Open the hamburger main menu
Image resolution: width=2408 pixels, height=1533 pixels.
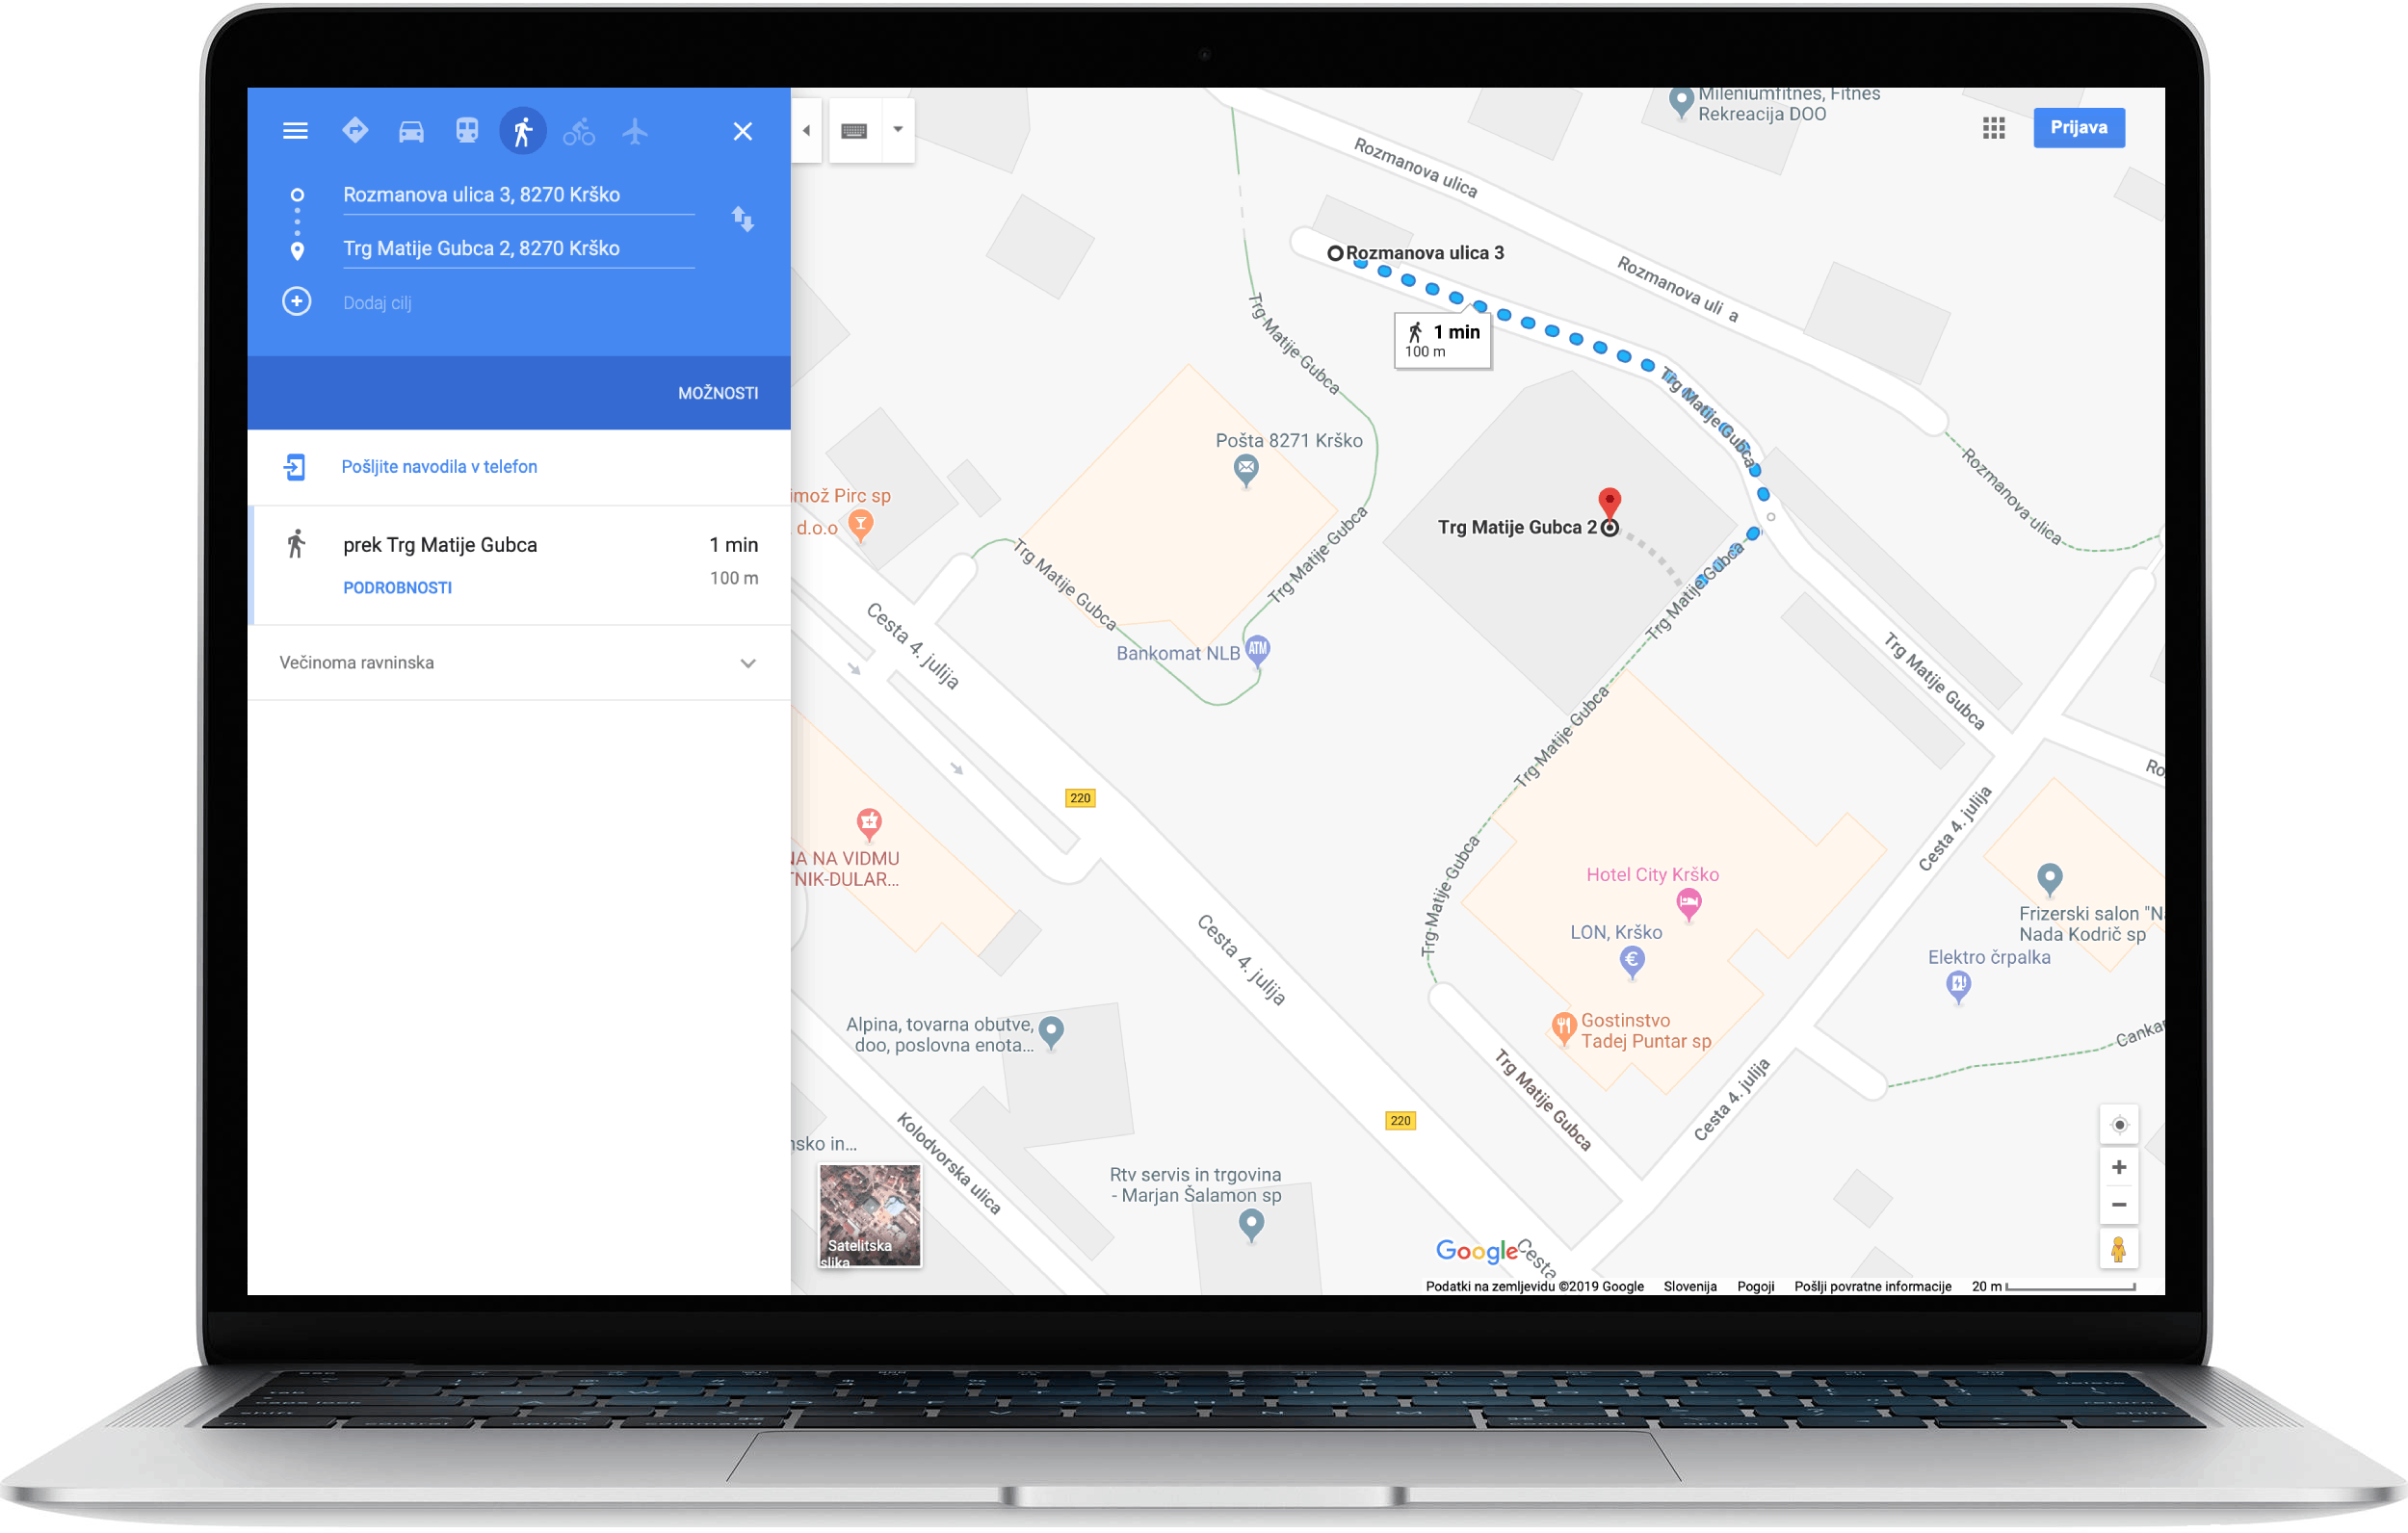(295, 131)
